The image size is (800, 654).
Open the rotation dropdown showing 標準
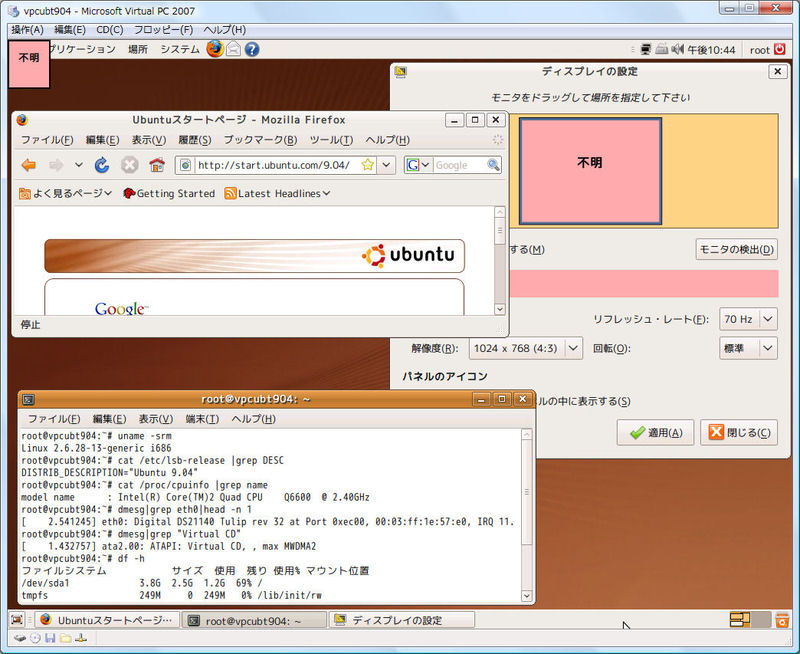pos(748,348)
